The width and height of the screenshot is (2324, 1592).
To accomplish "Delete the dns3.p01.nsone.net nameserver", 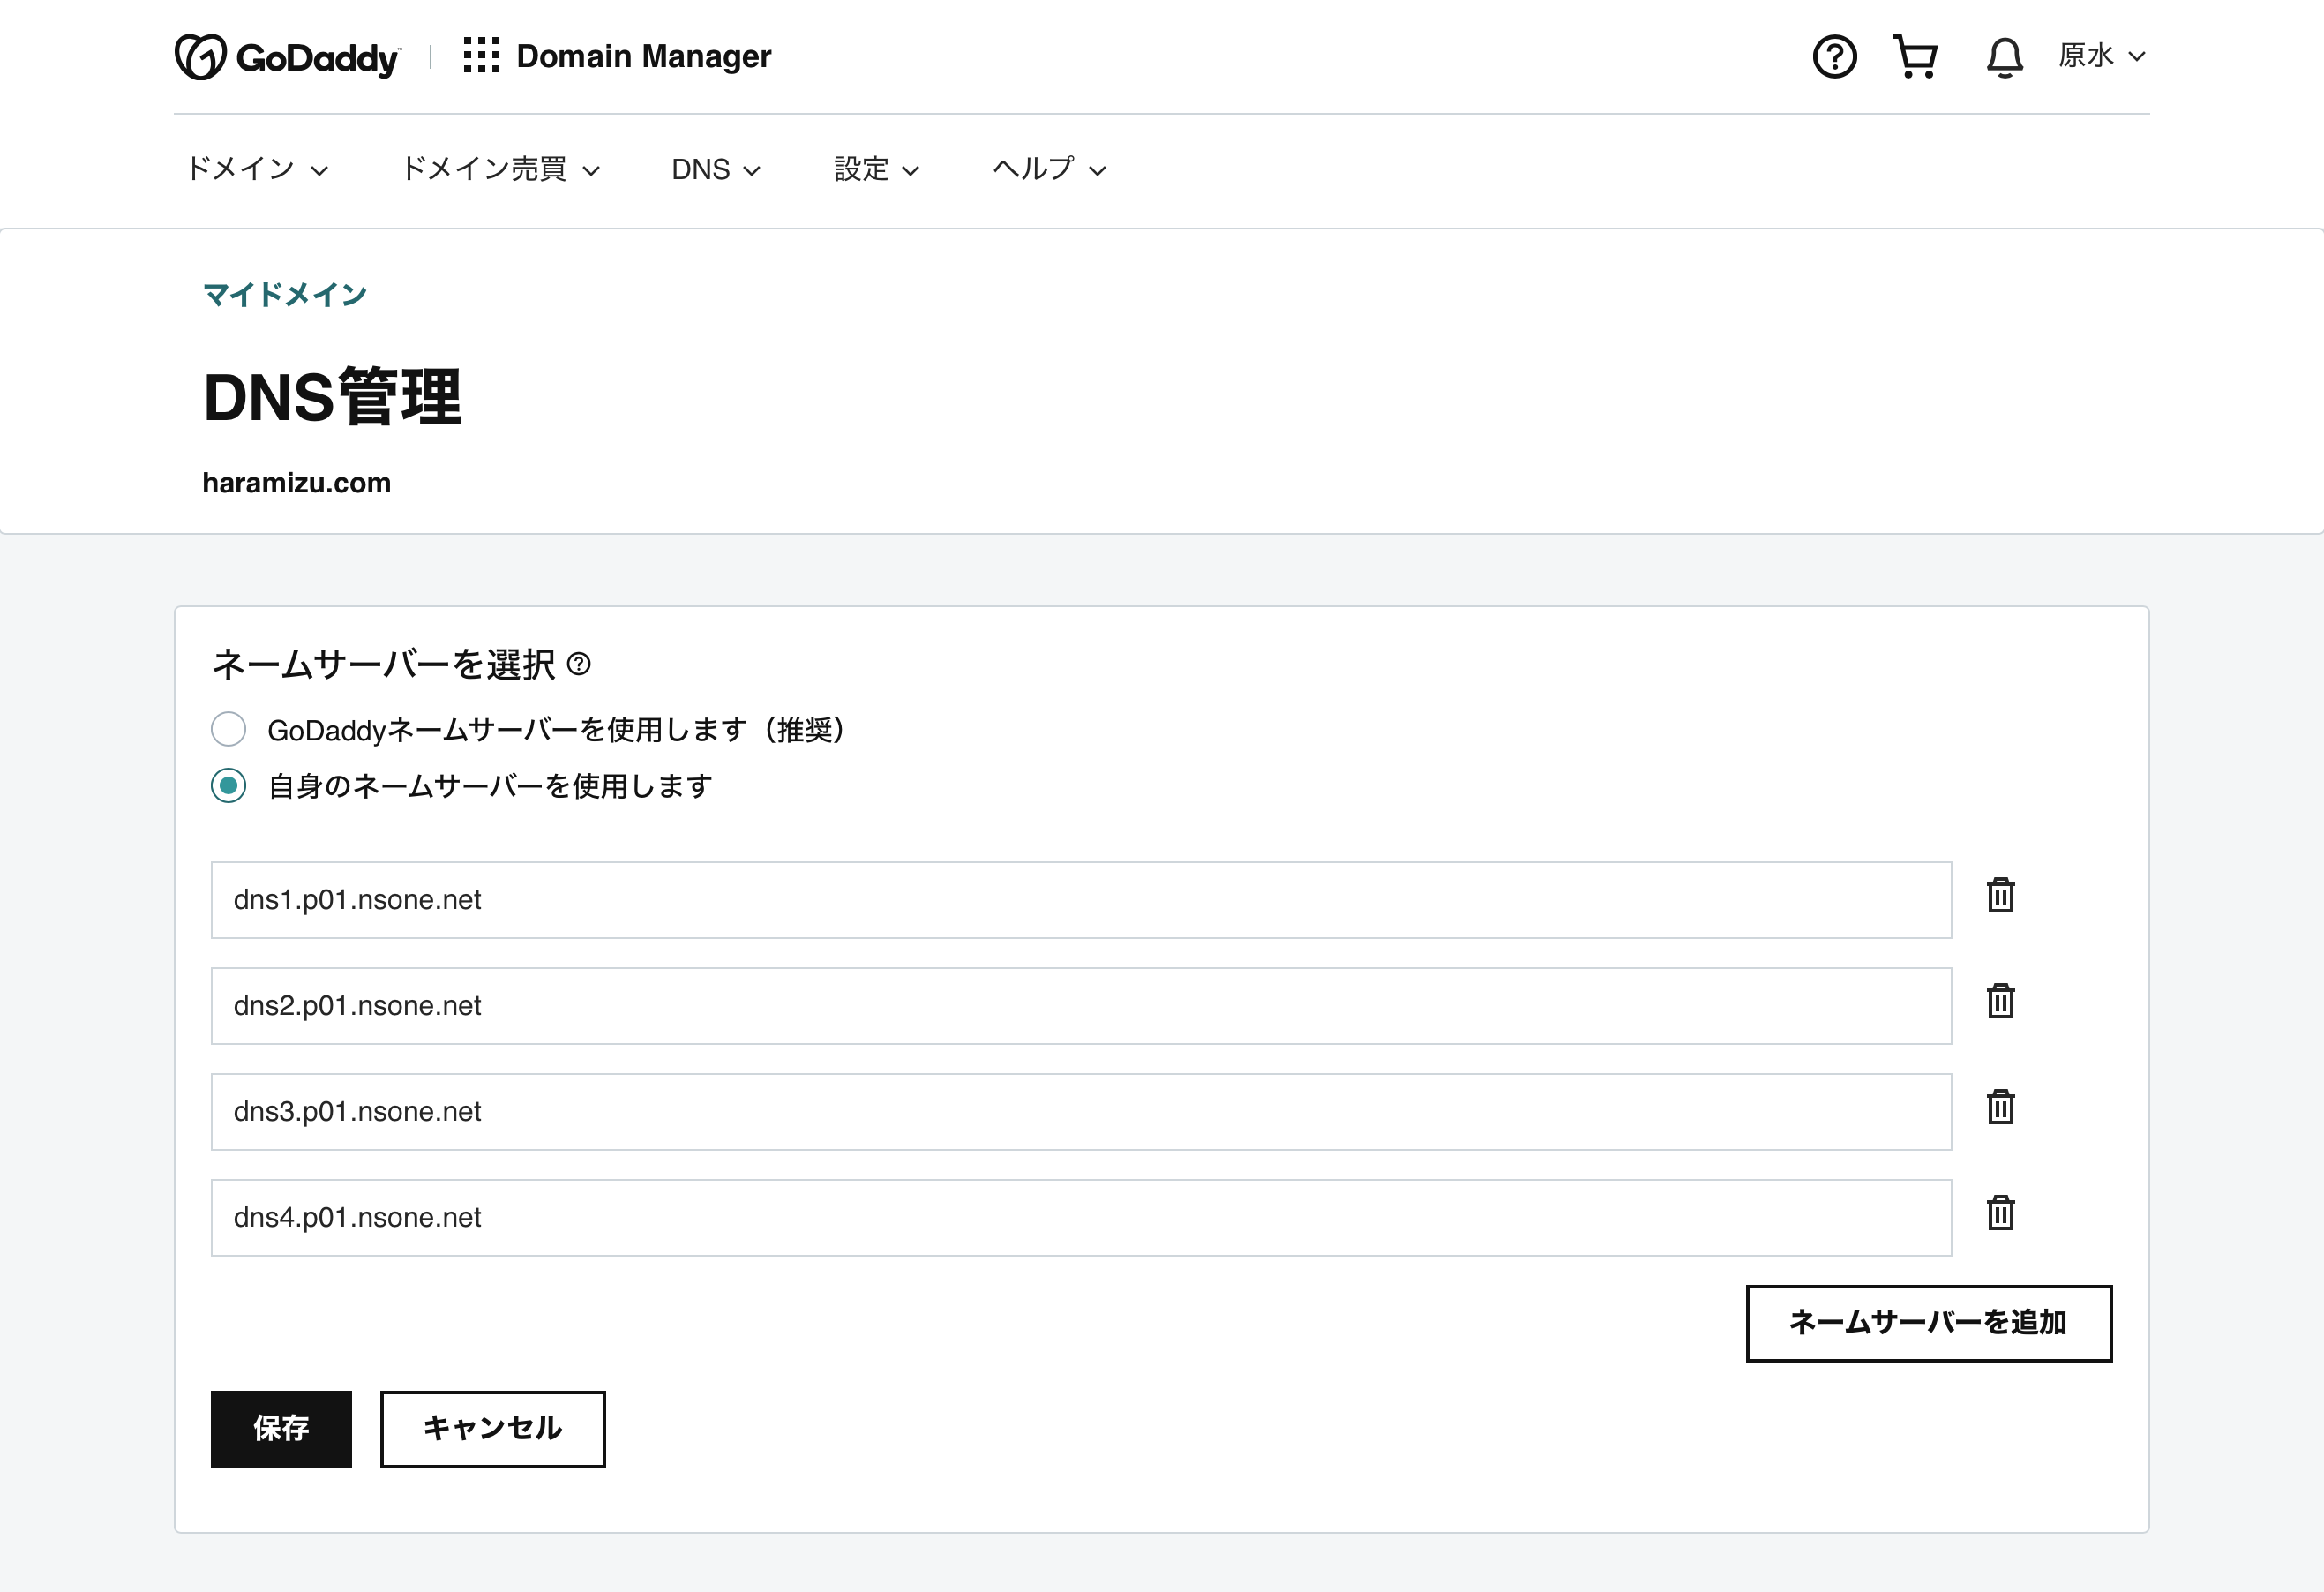I will (x=2000, y=1107).
